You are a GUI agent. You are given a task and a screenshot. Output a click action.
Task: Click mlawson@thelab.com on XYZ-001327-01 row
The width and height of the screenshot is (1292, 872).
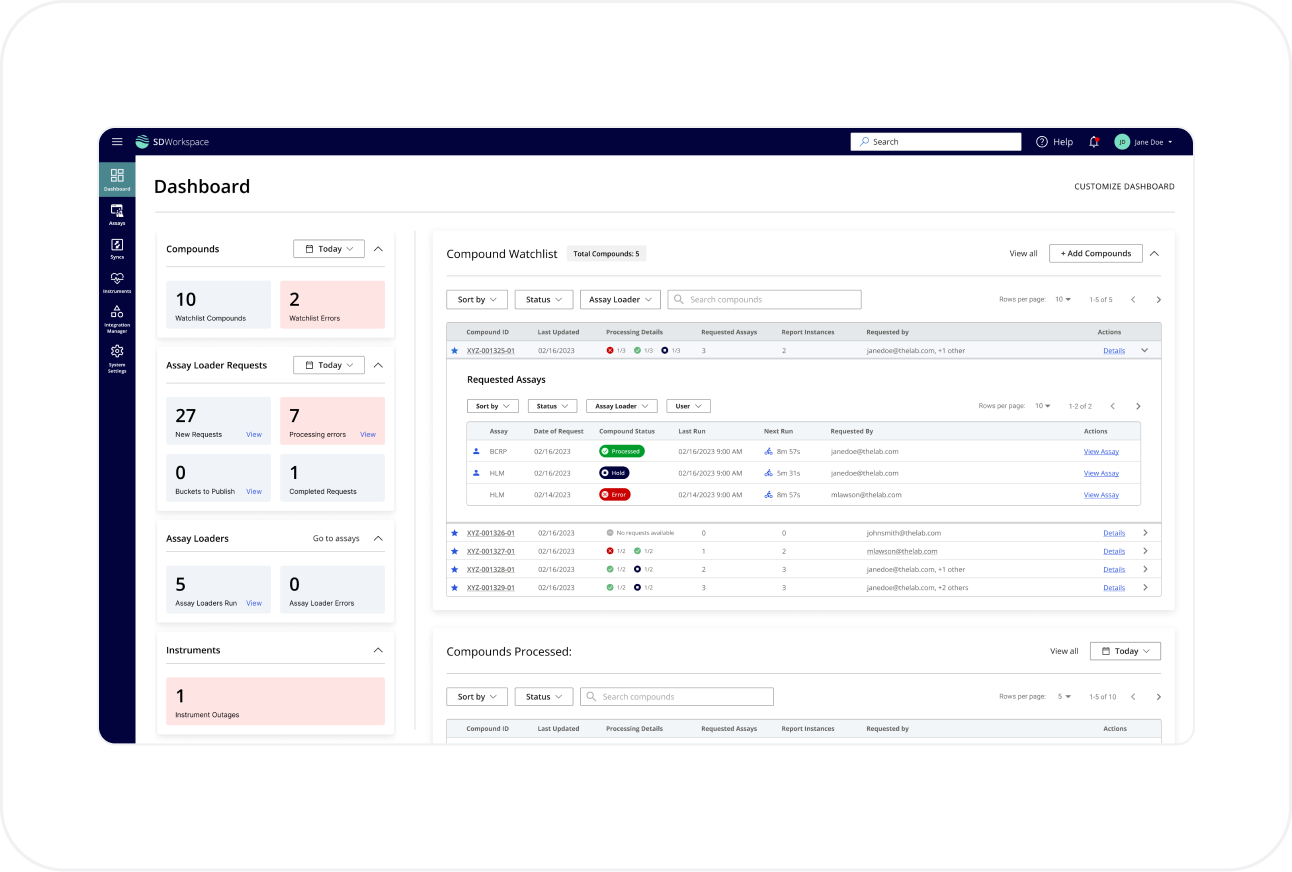[x=902, y=551]
